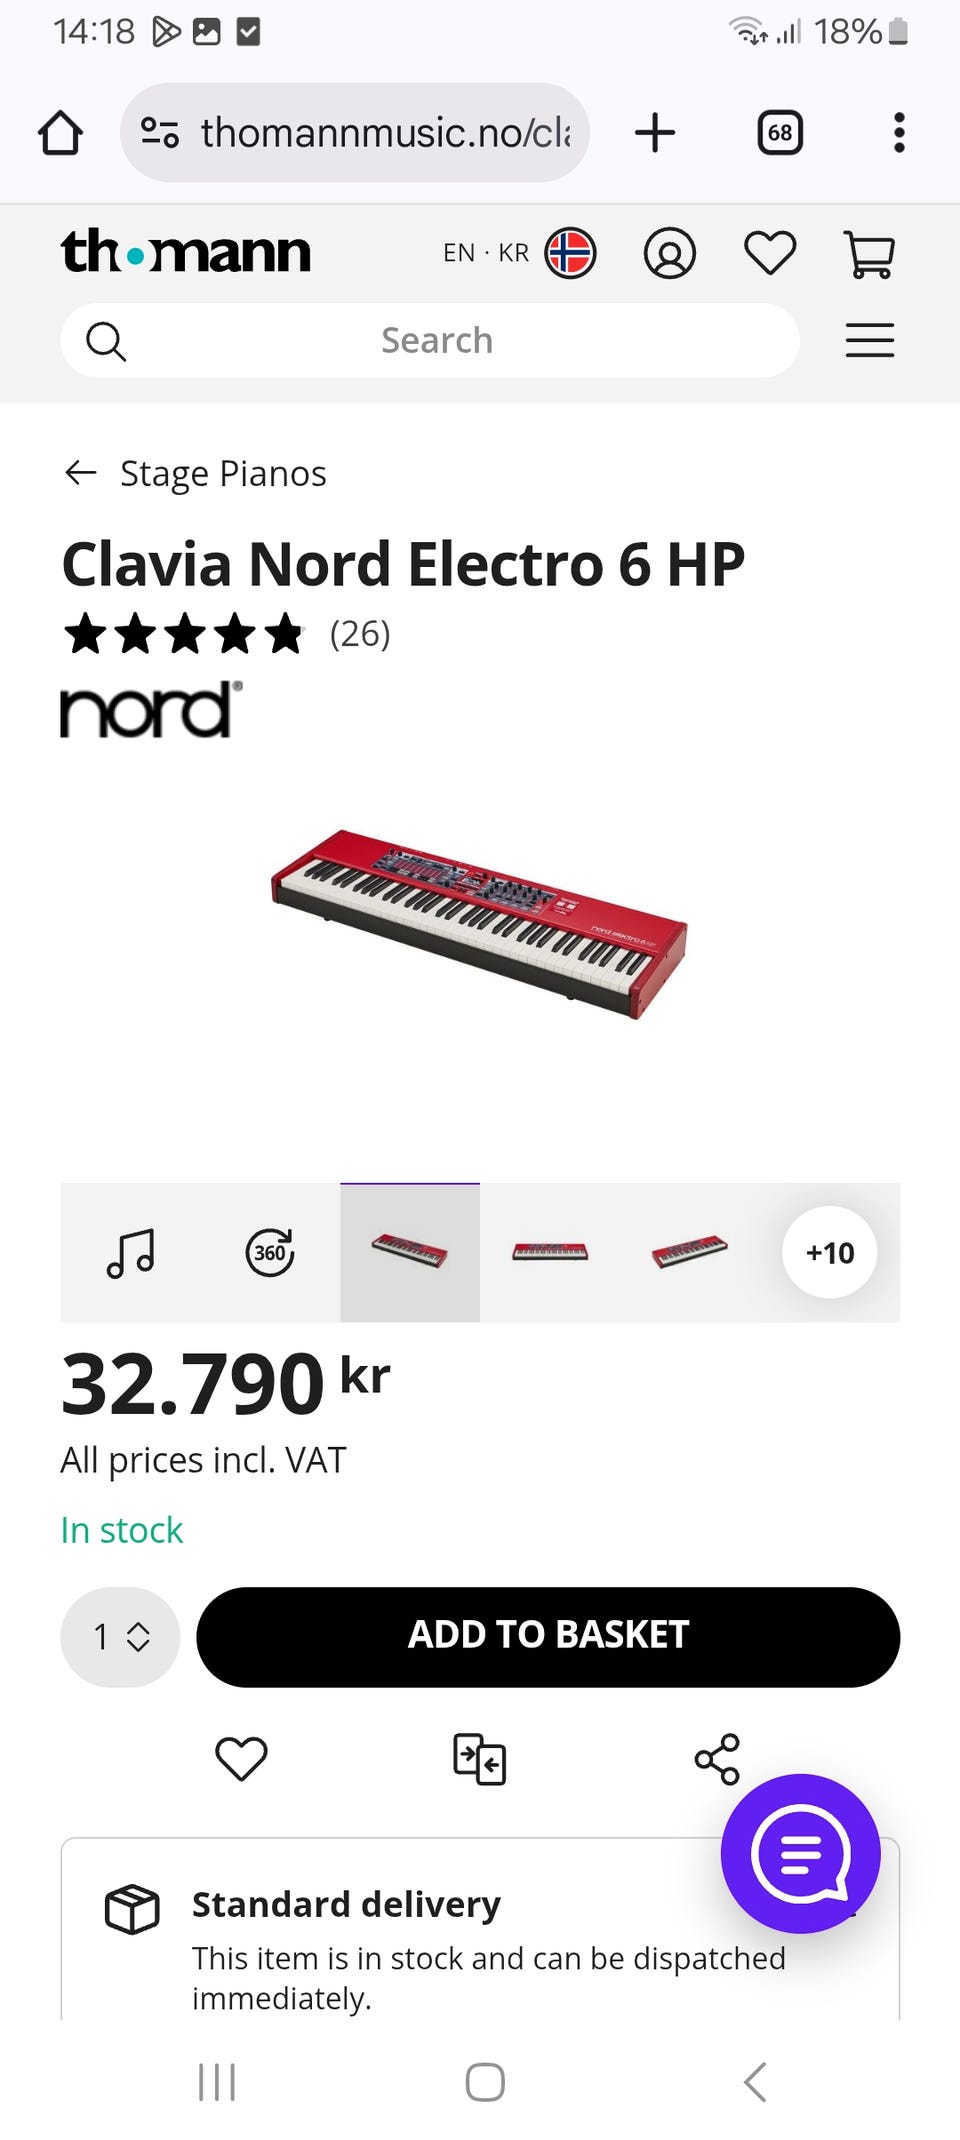960x2140 pixels.
Task: Show the +10 more images
Action: coord(829,1252)
